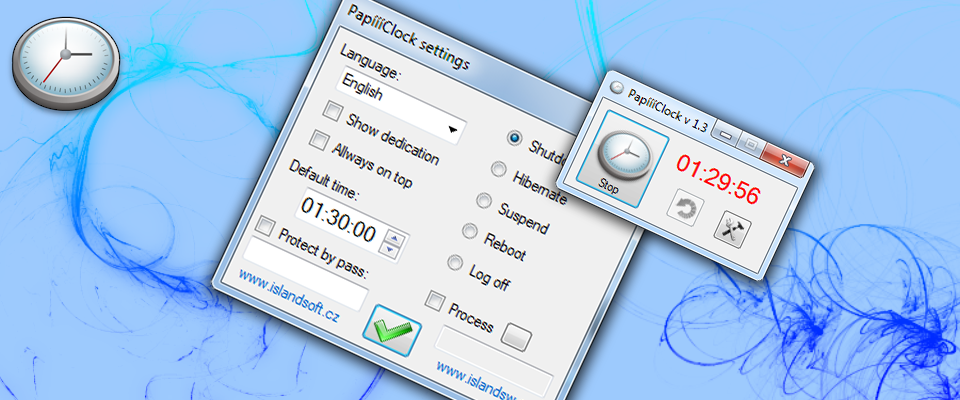Click the PapiiClock title bar orb icon
This screenshot has height=400, width=960.
click(x=617, y=86)
